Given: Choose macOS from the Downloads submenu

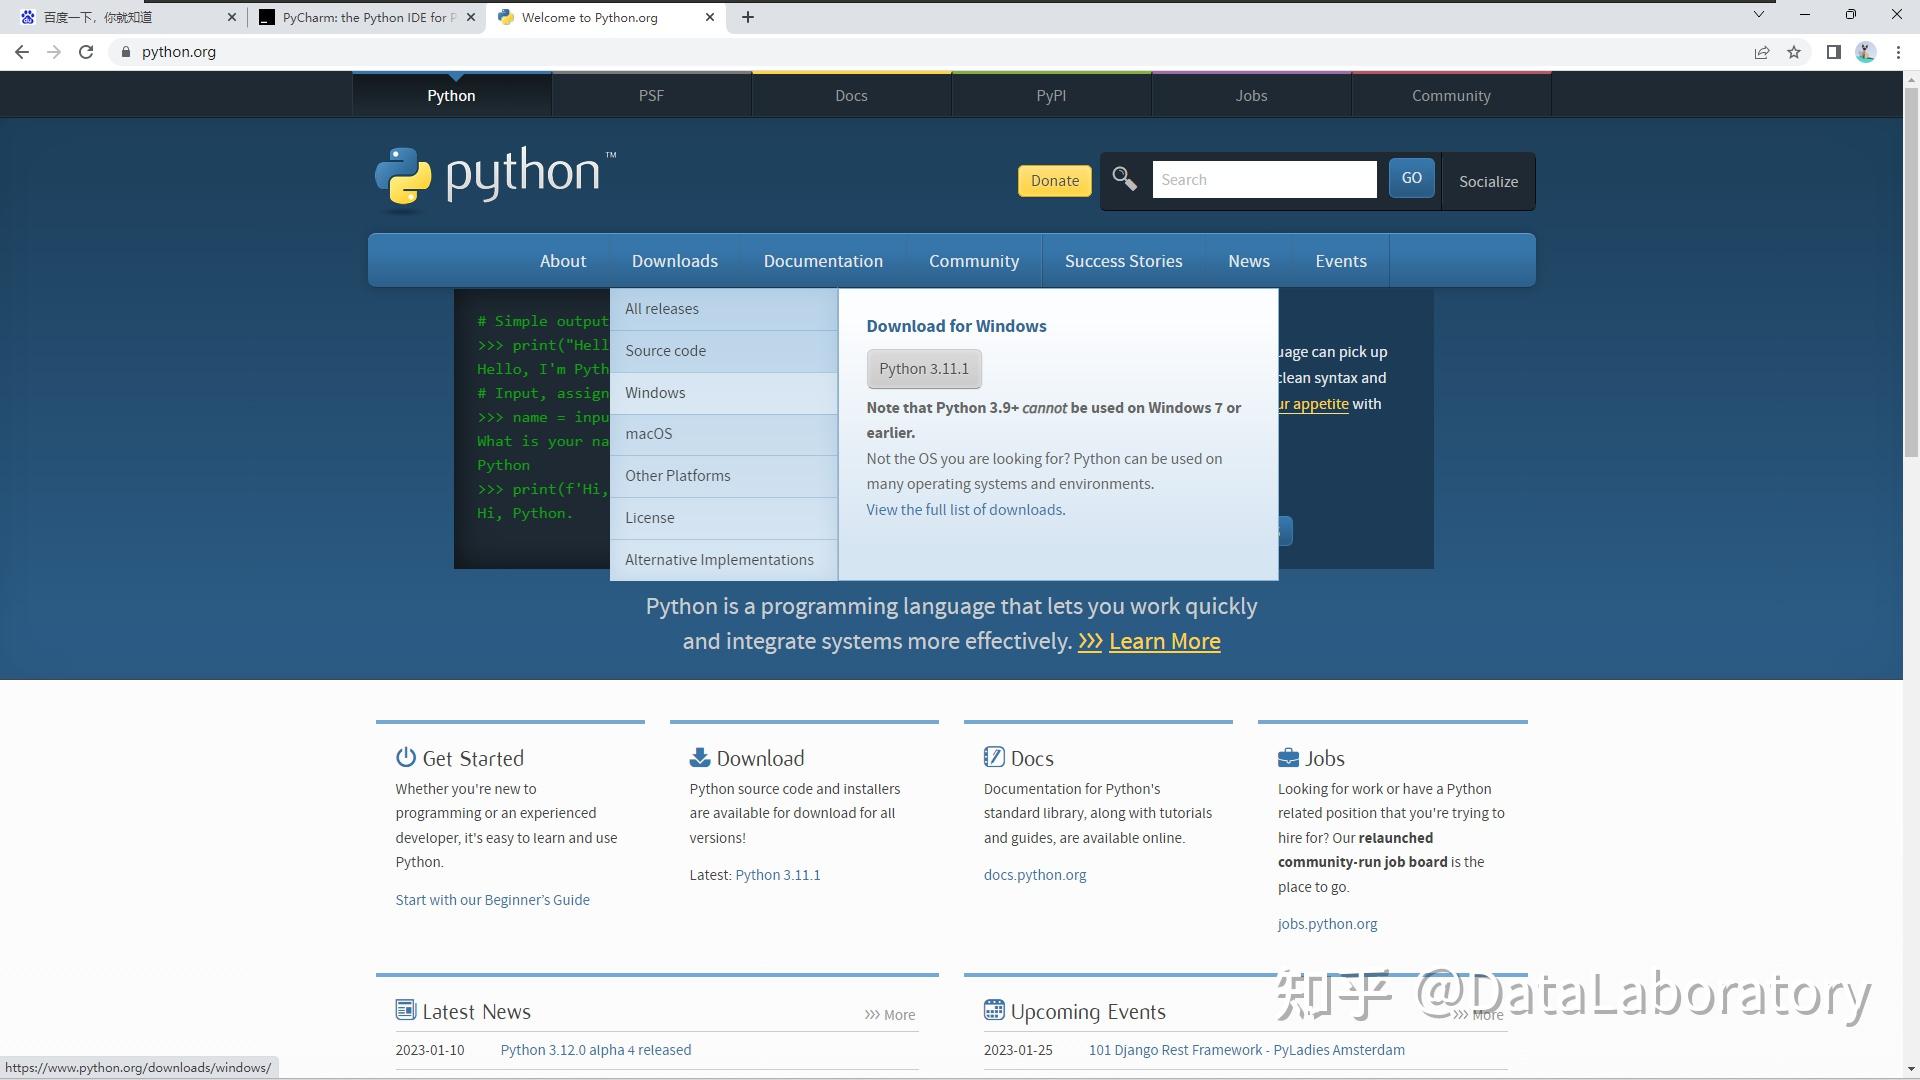Looking at the screenshot, I should (648, 434).
